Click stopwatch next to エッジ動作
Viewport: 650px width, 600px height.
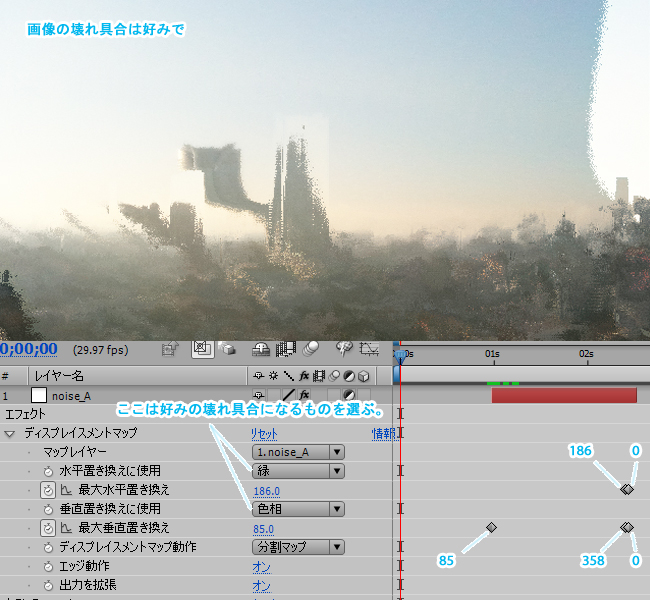(47, 565)
